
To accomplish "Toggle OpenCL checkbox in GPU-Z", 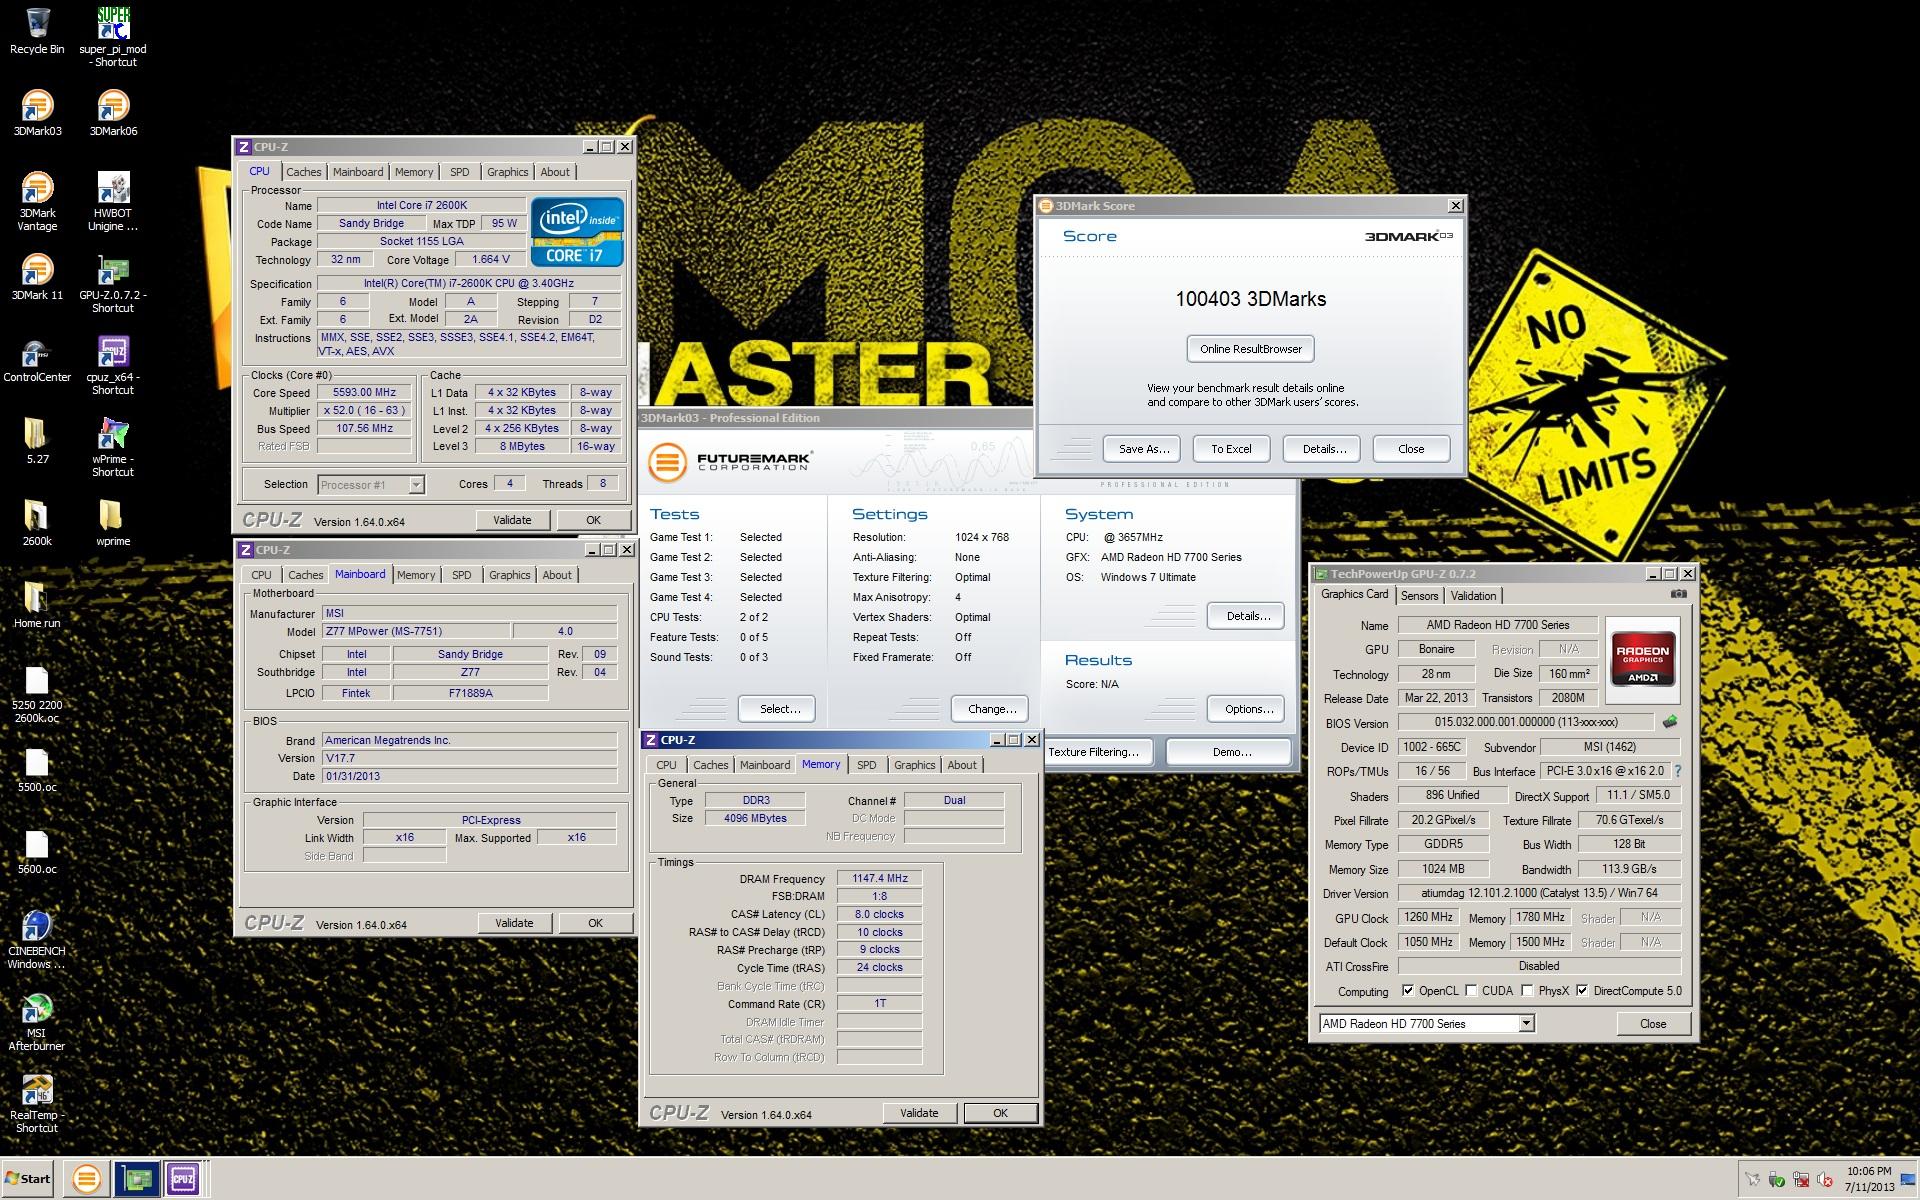I will (x=1408, y=990).
